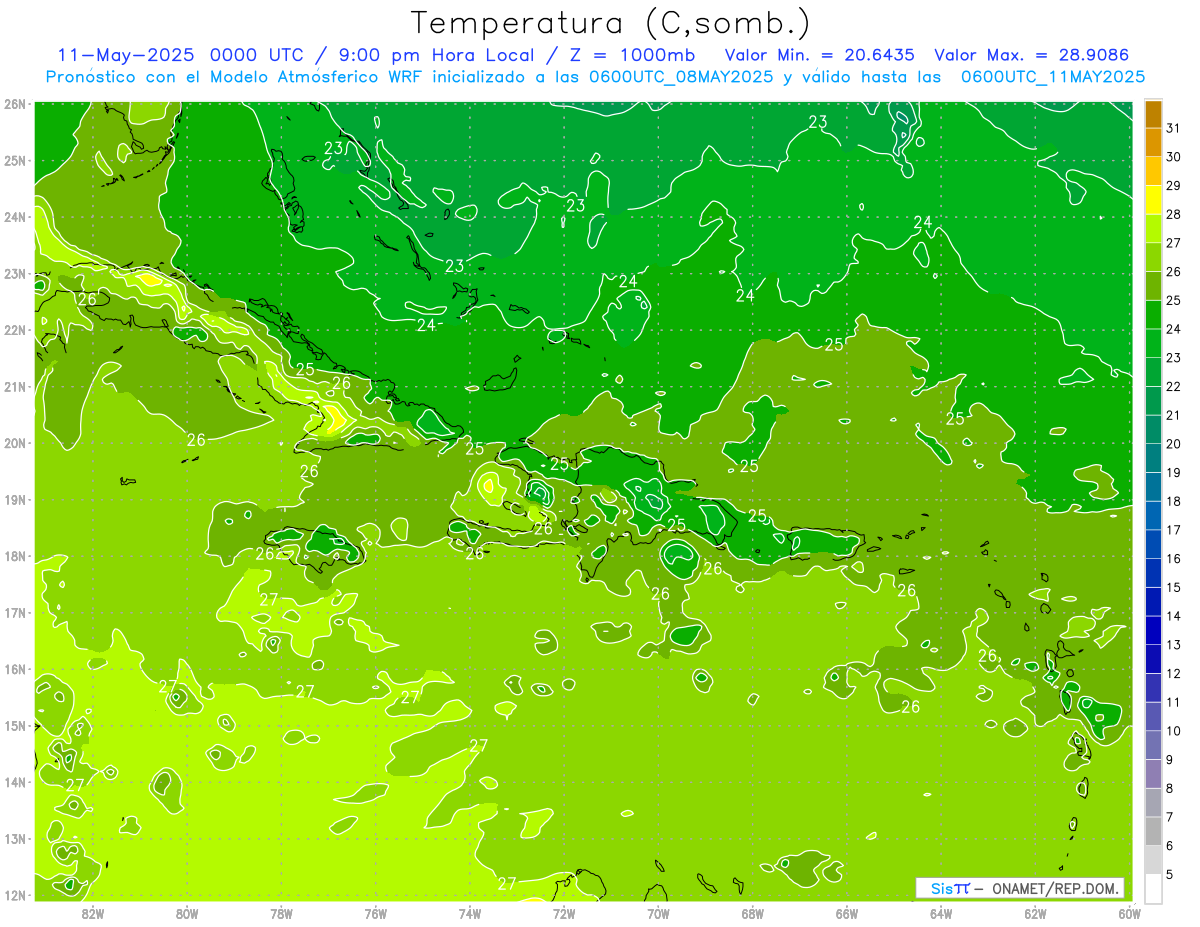Image resolution: width=1200 pixels, height=927 pixels.
Task: Click the color legend value "7"
Action: (x=1170, y=817)
